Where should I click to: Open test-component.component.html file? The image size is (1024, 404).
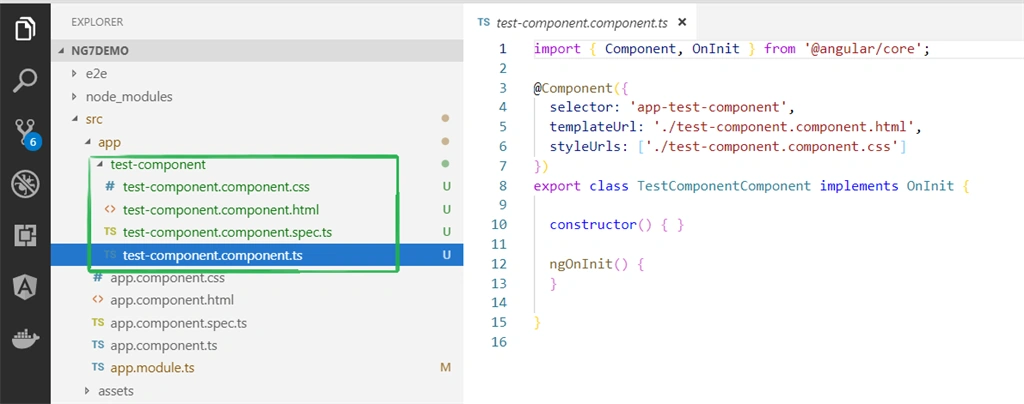pyautogui.click(x=221, y=210)
